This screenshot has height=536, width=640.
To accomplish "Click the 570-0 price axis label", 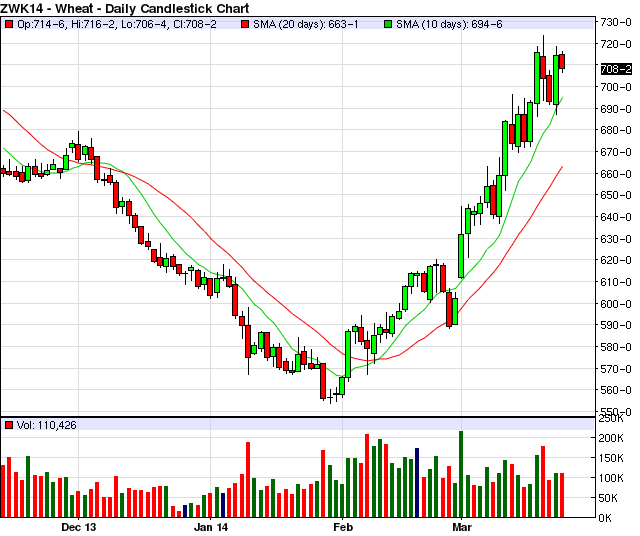I will [x=616, y=369].
